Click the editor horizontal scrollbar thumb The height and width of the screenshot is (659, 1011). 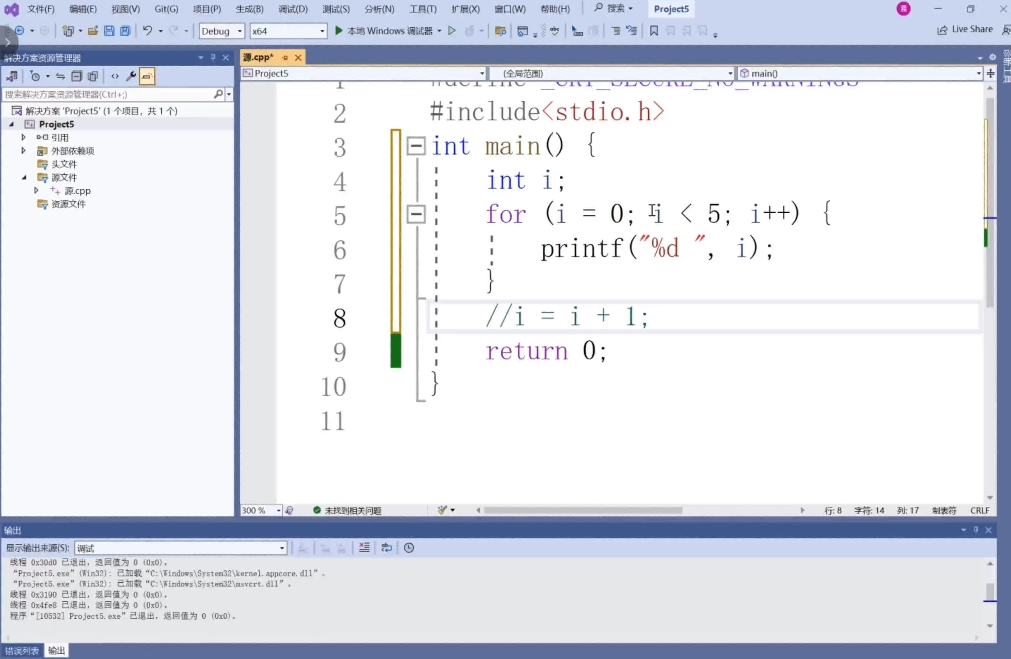(583, 510)
